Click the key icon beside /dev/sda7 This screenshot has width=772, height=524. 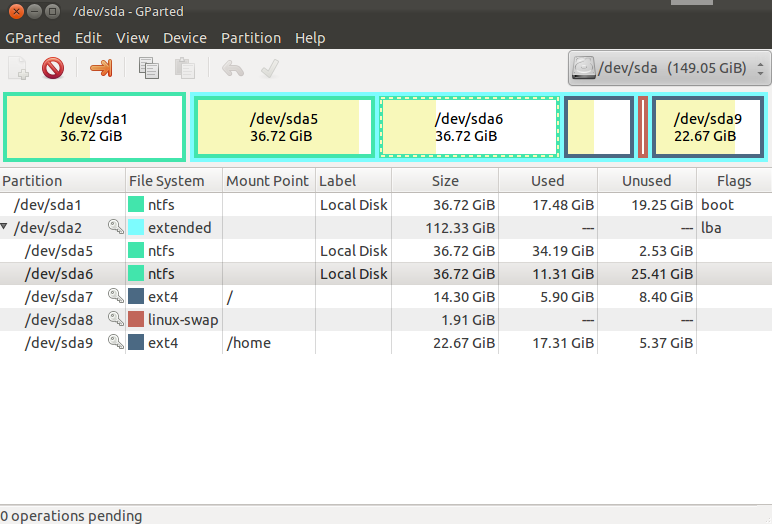115,297
